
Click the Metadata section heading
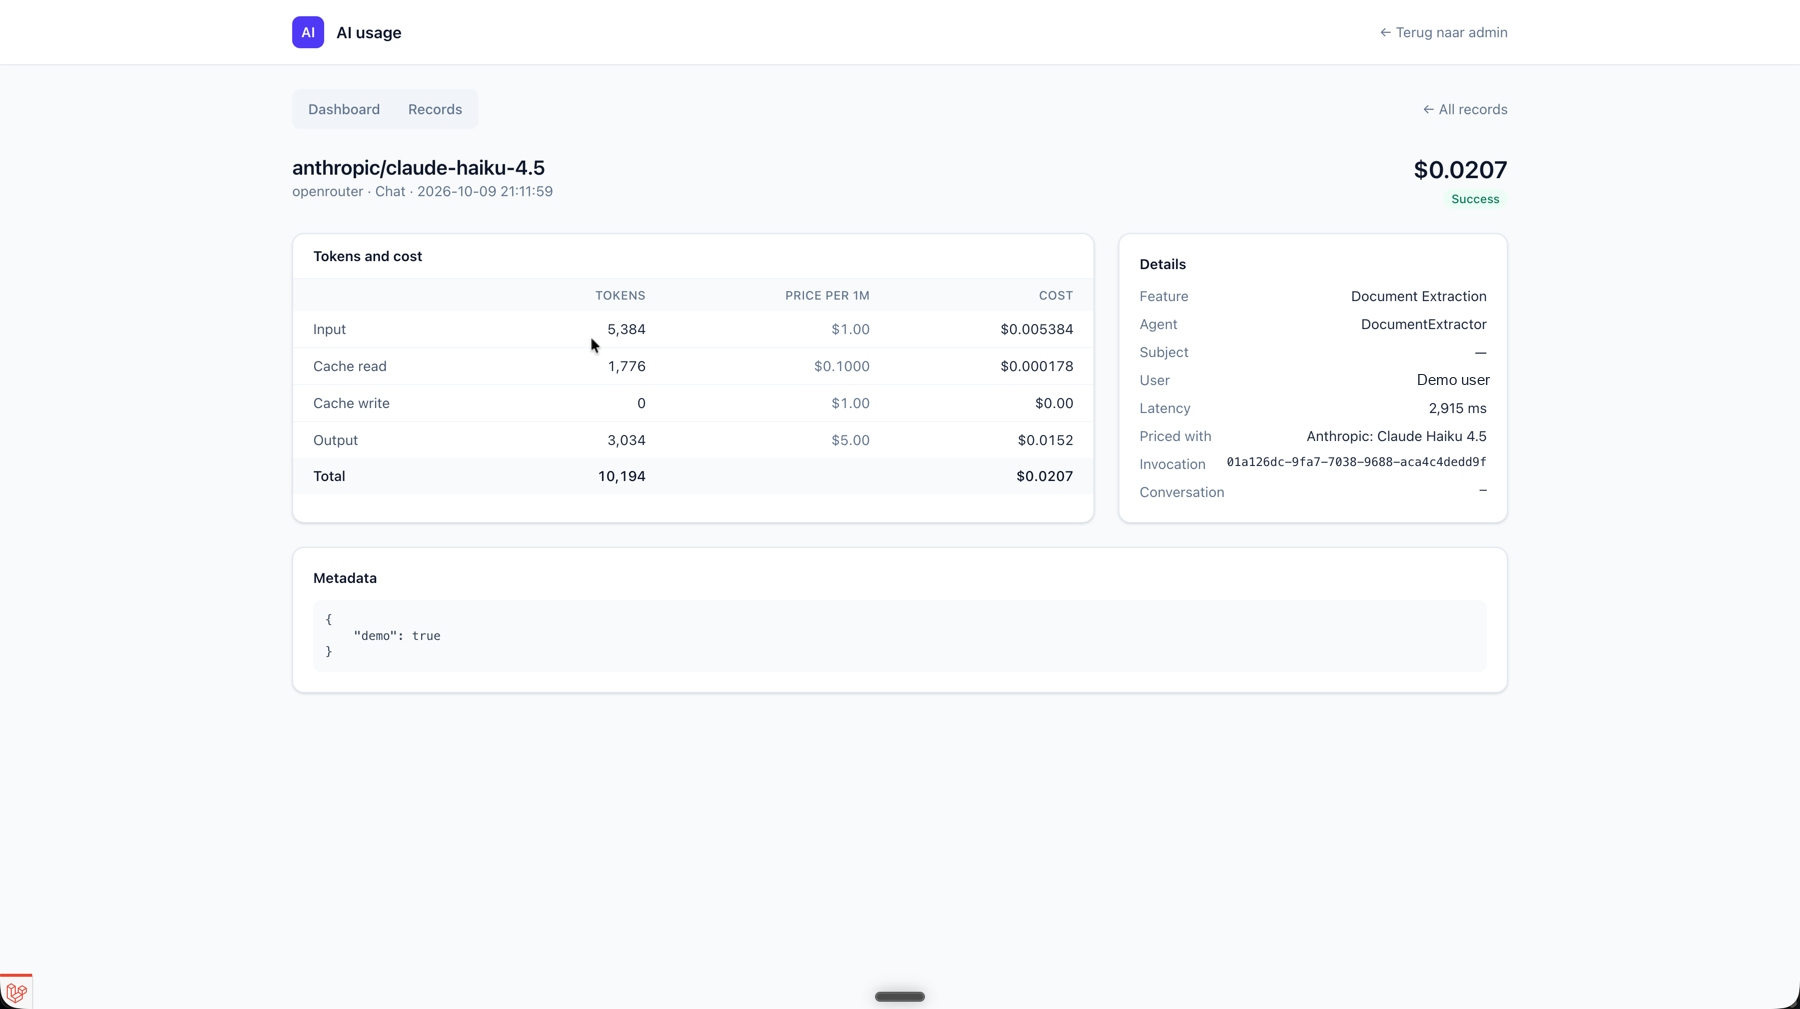coord(345,578)
